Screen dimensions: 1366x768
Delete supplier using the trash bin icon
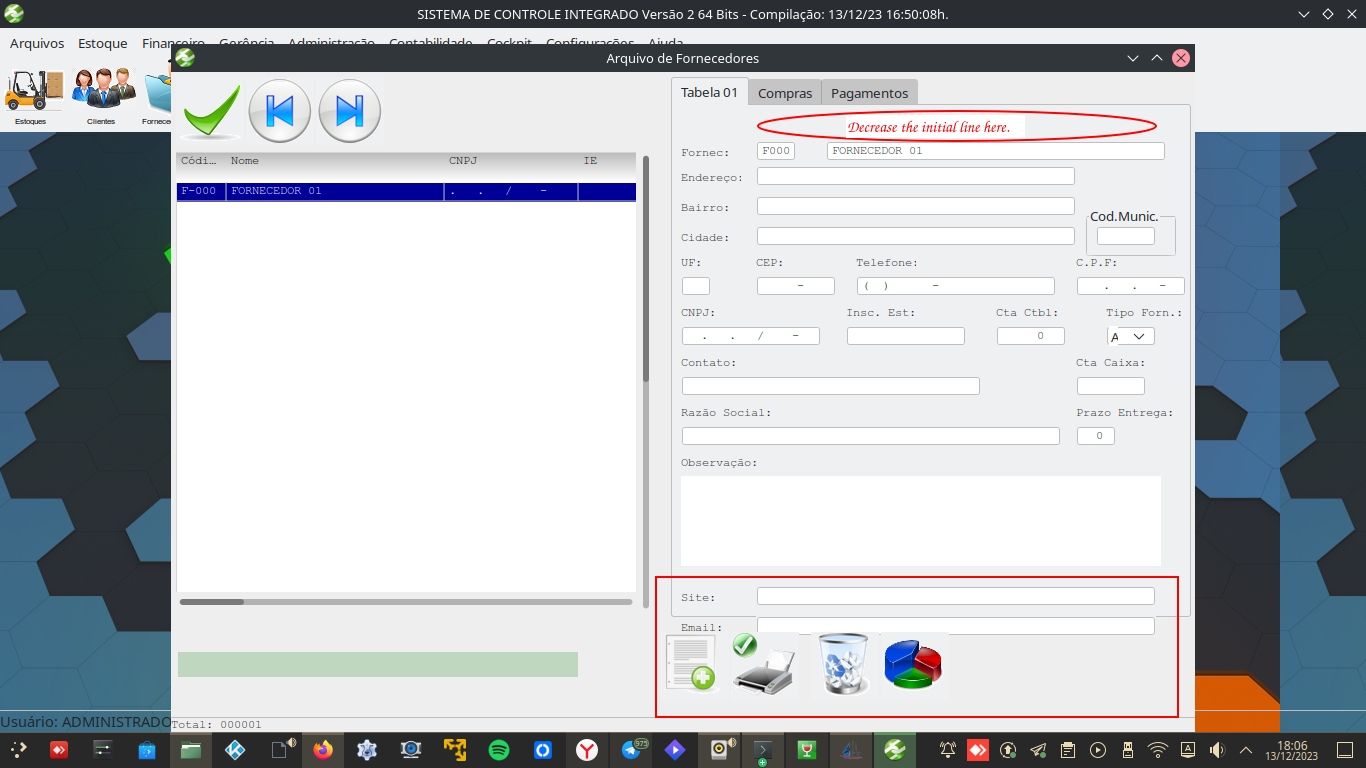click(843, 664)
